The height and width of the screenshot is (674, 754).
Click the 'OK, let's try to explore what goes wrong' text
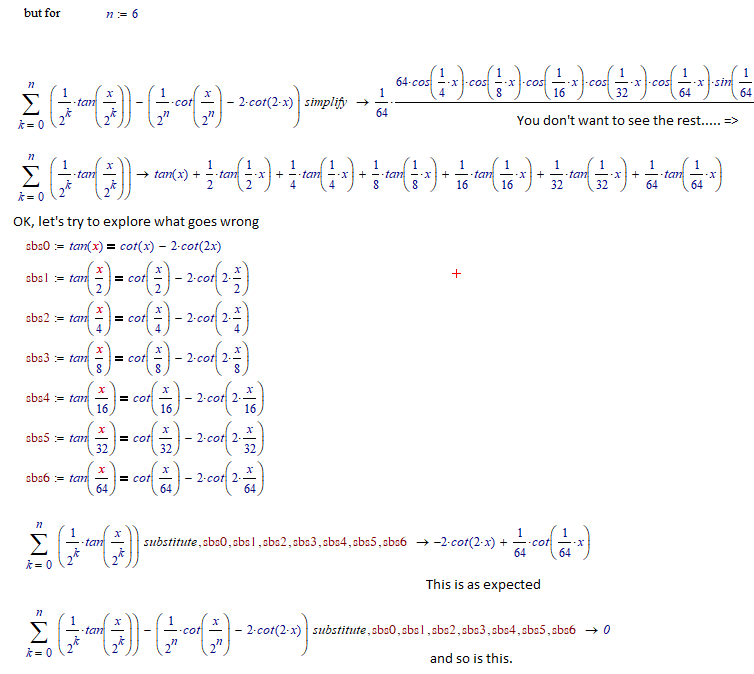(136, 222)
